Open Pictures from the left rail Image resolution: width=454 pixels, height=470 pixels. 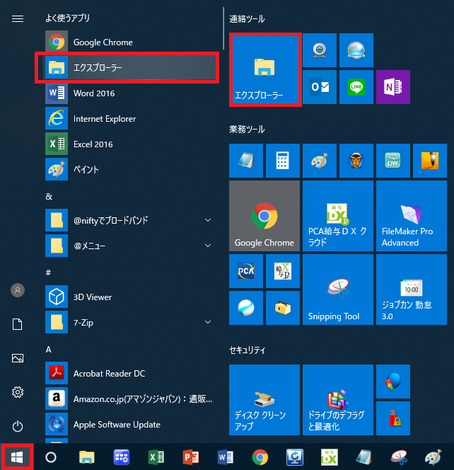(18, 358)
